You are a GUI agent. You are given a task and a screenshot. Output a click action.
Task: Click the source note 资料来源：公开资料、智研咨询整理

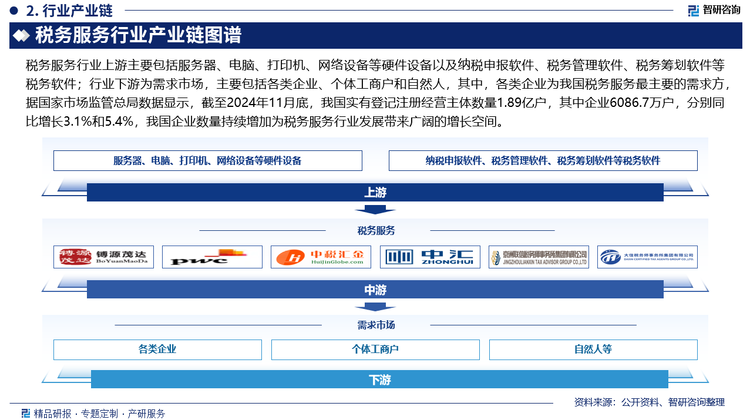click(x=650, y=402)
